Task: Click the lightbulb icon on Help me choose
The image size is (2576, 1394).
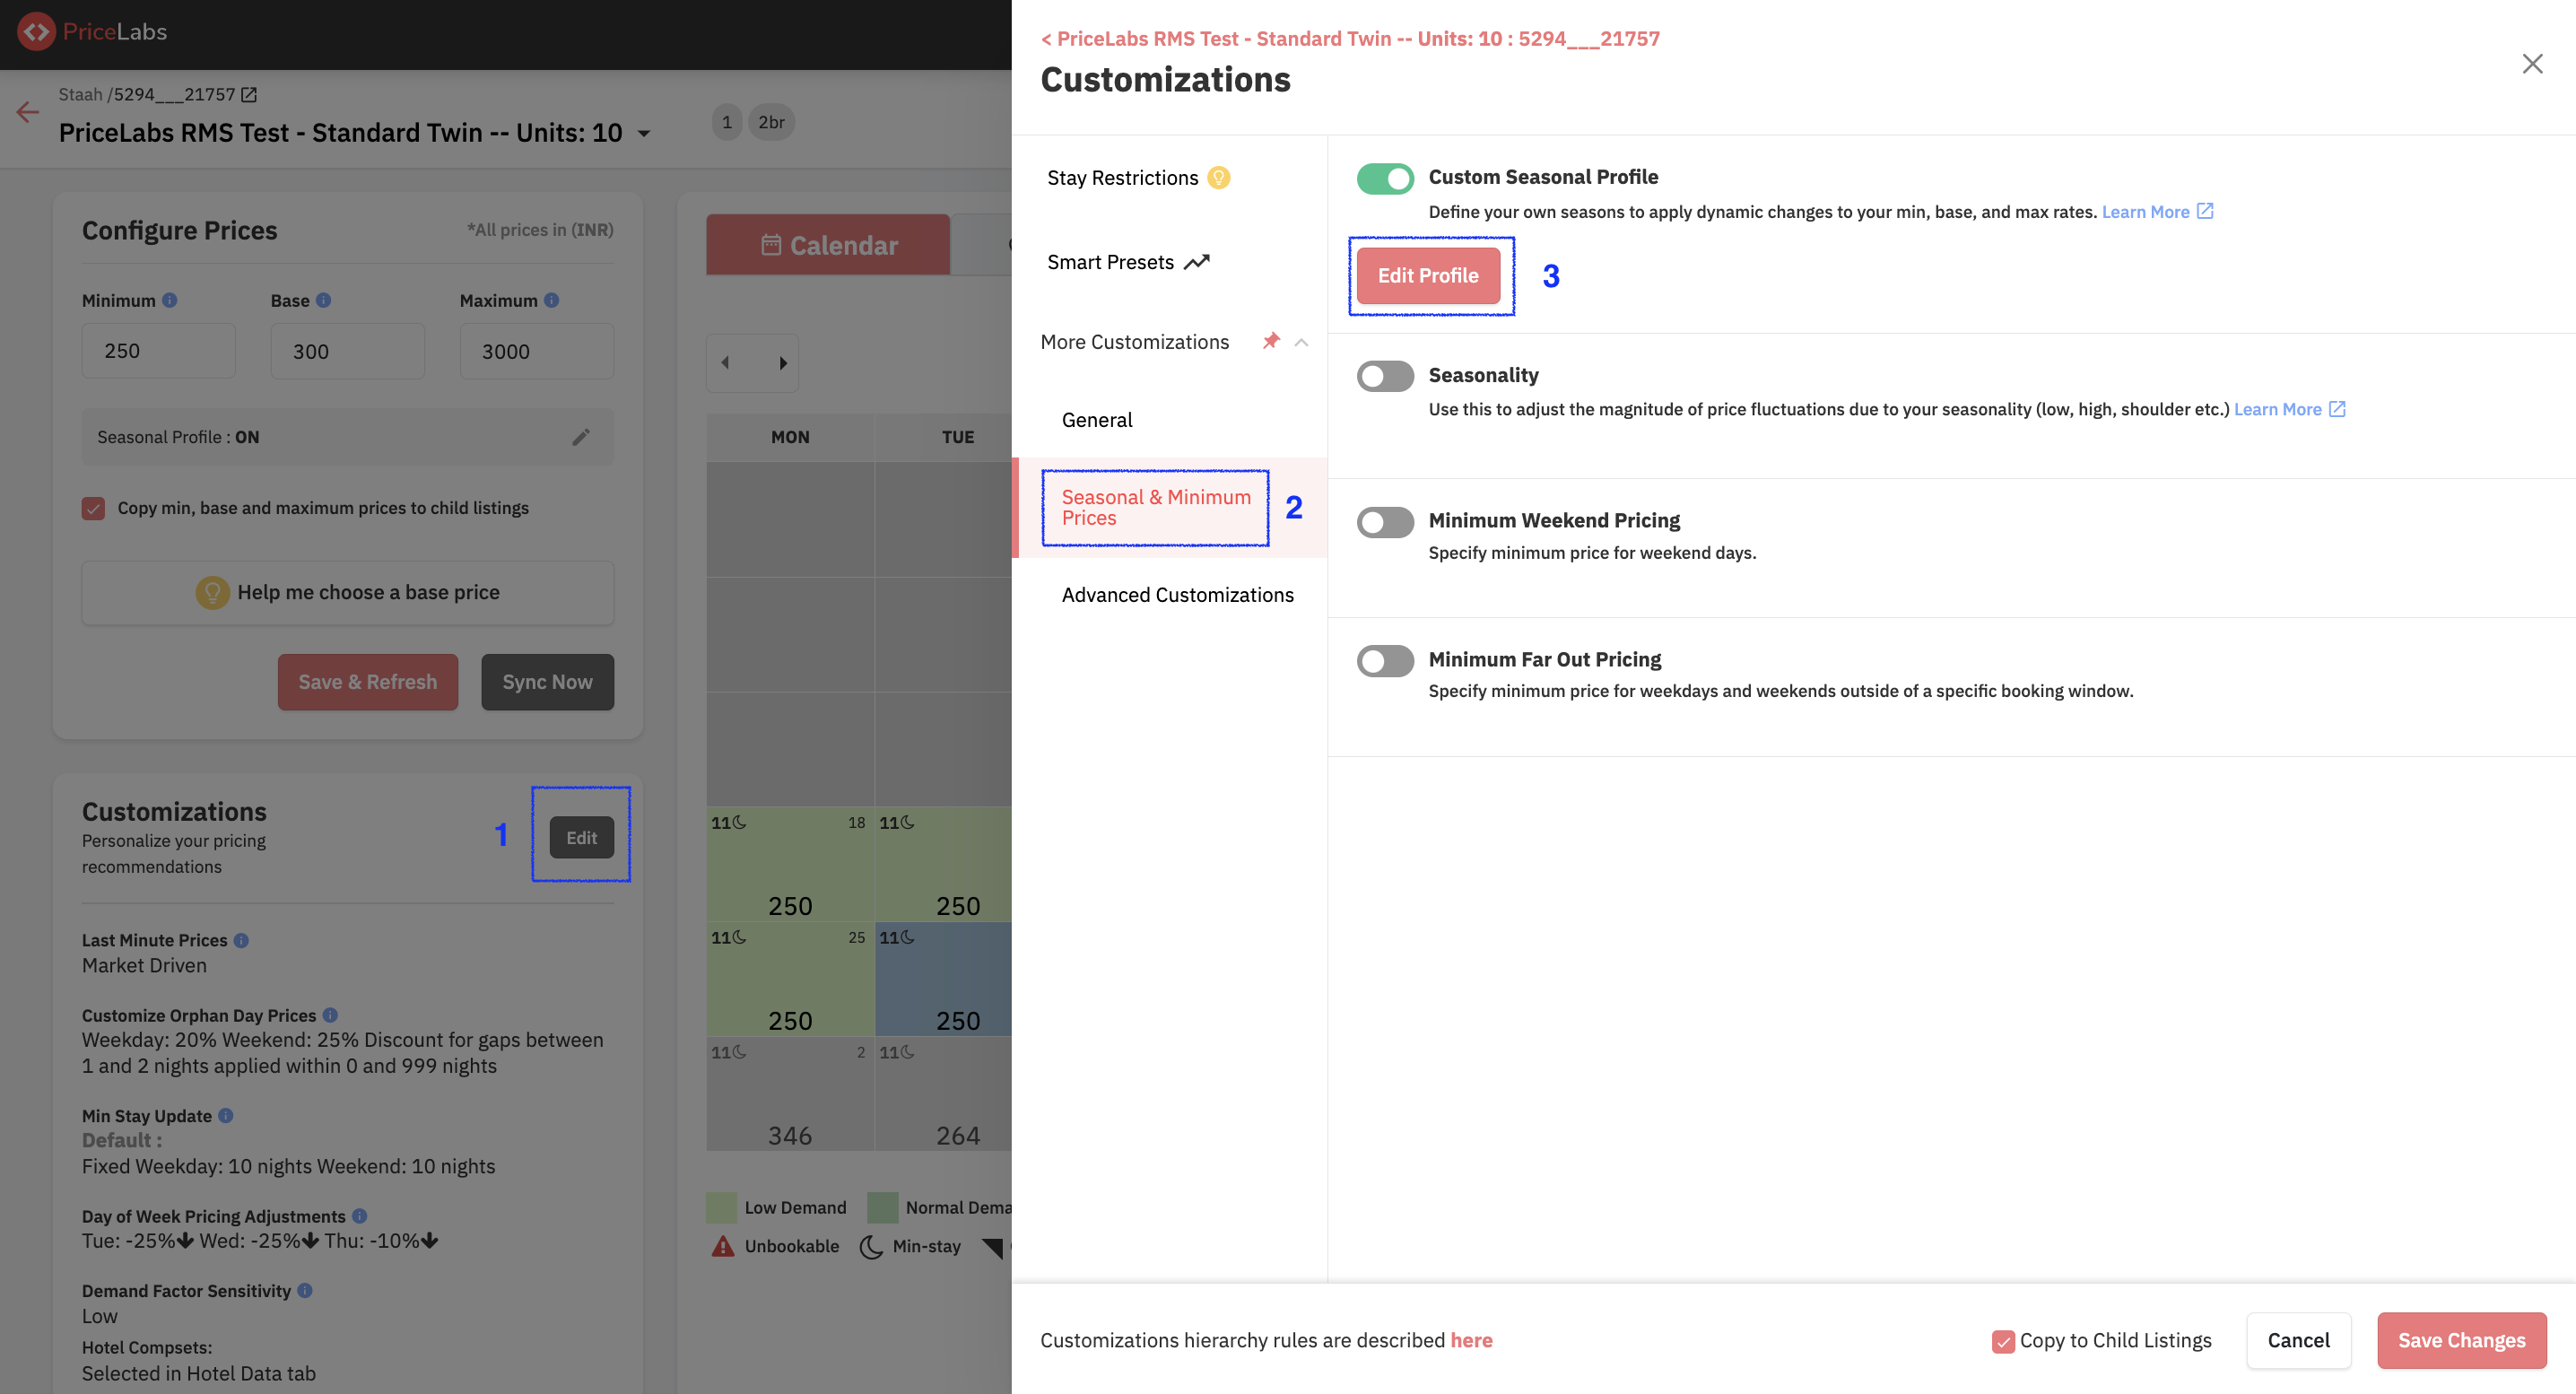Action: click(212, 593)
